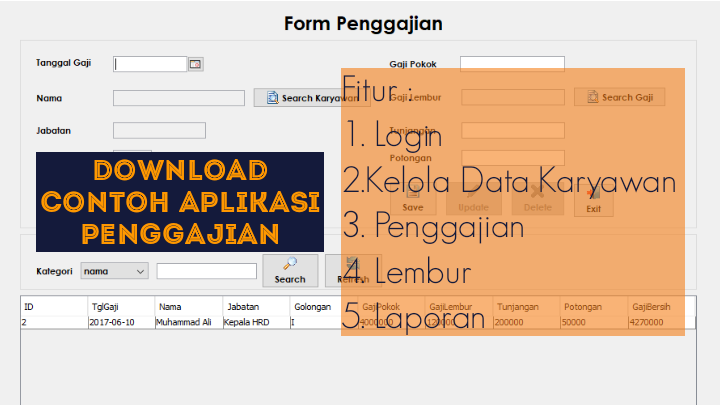This screenshot has height=405, width=720.
Task: Click the Update button
Action: [473, 199]
